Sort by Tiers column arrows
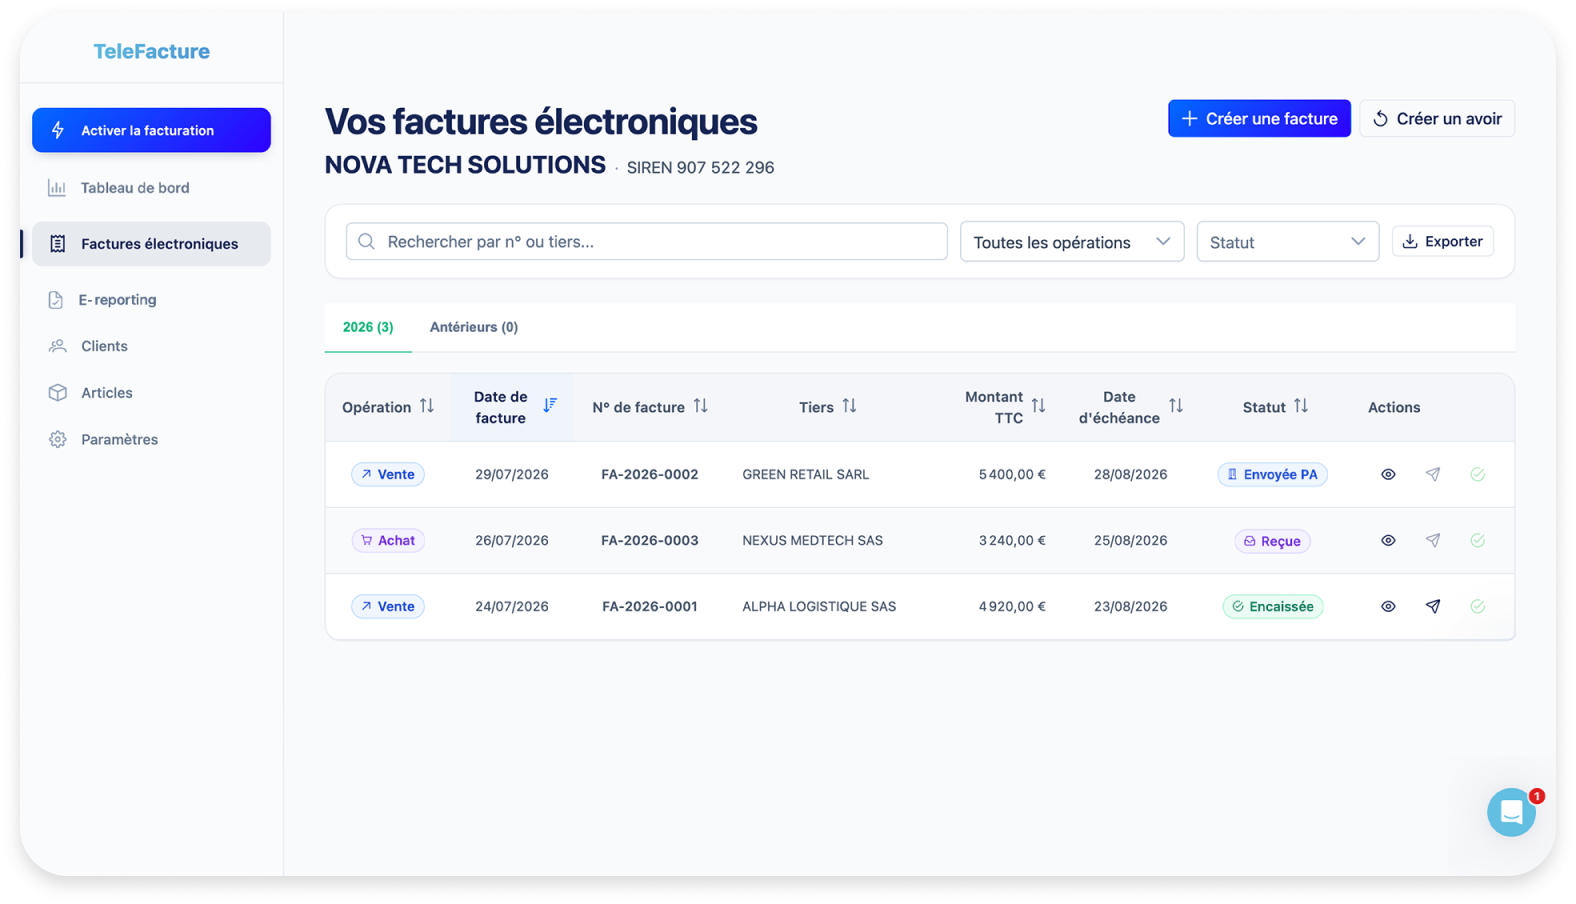This screenshot has height=904, width=1576. click(x=849, y=406)
